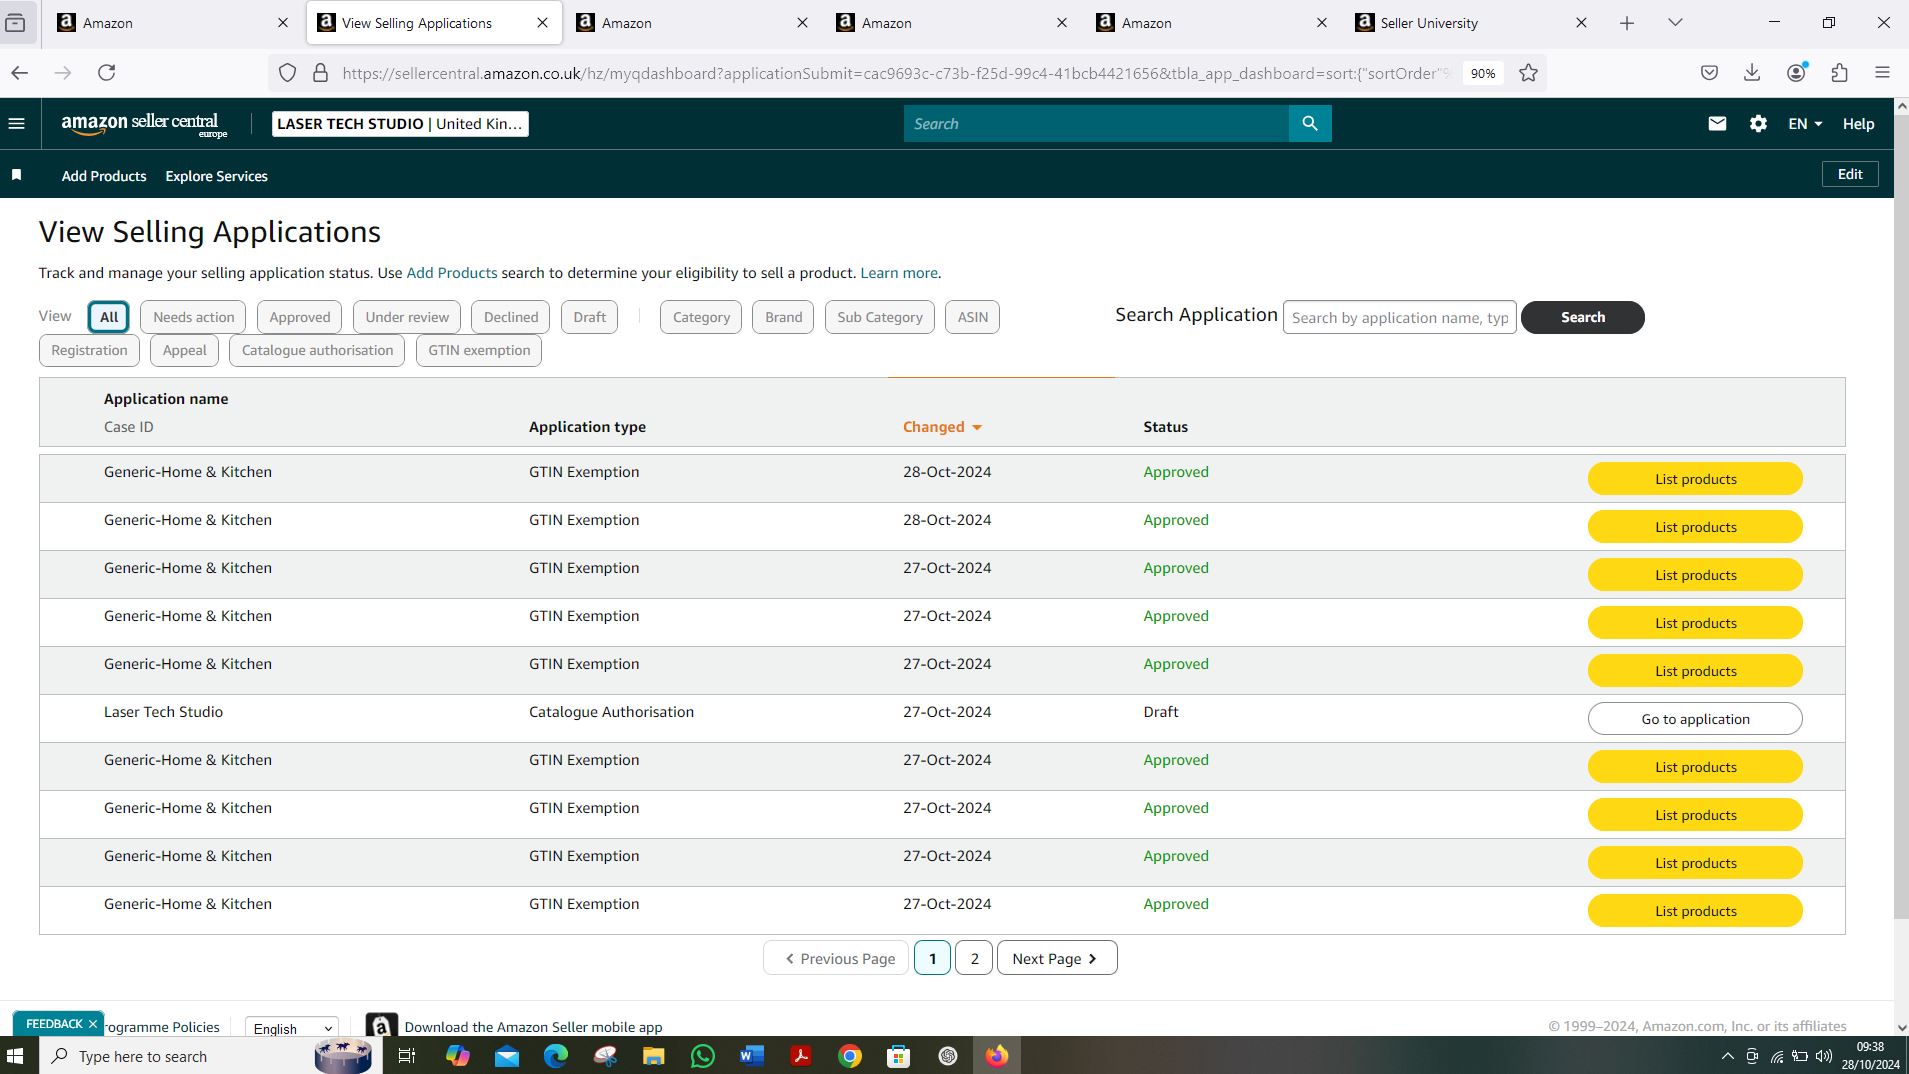Open the LASER TECH STUDIO account switcher
Screen dimensions: 1909x1074
click(400, 124)
